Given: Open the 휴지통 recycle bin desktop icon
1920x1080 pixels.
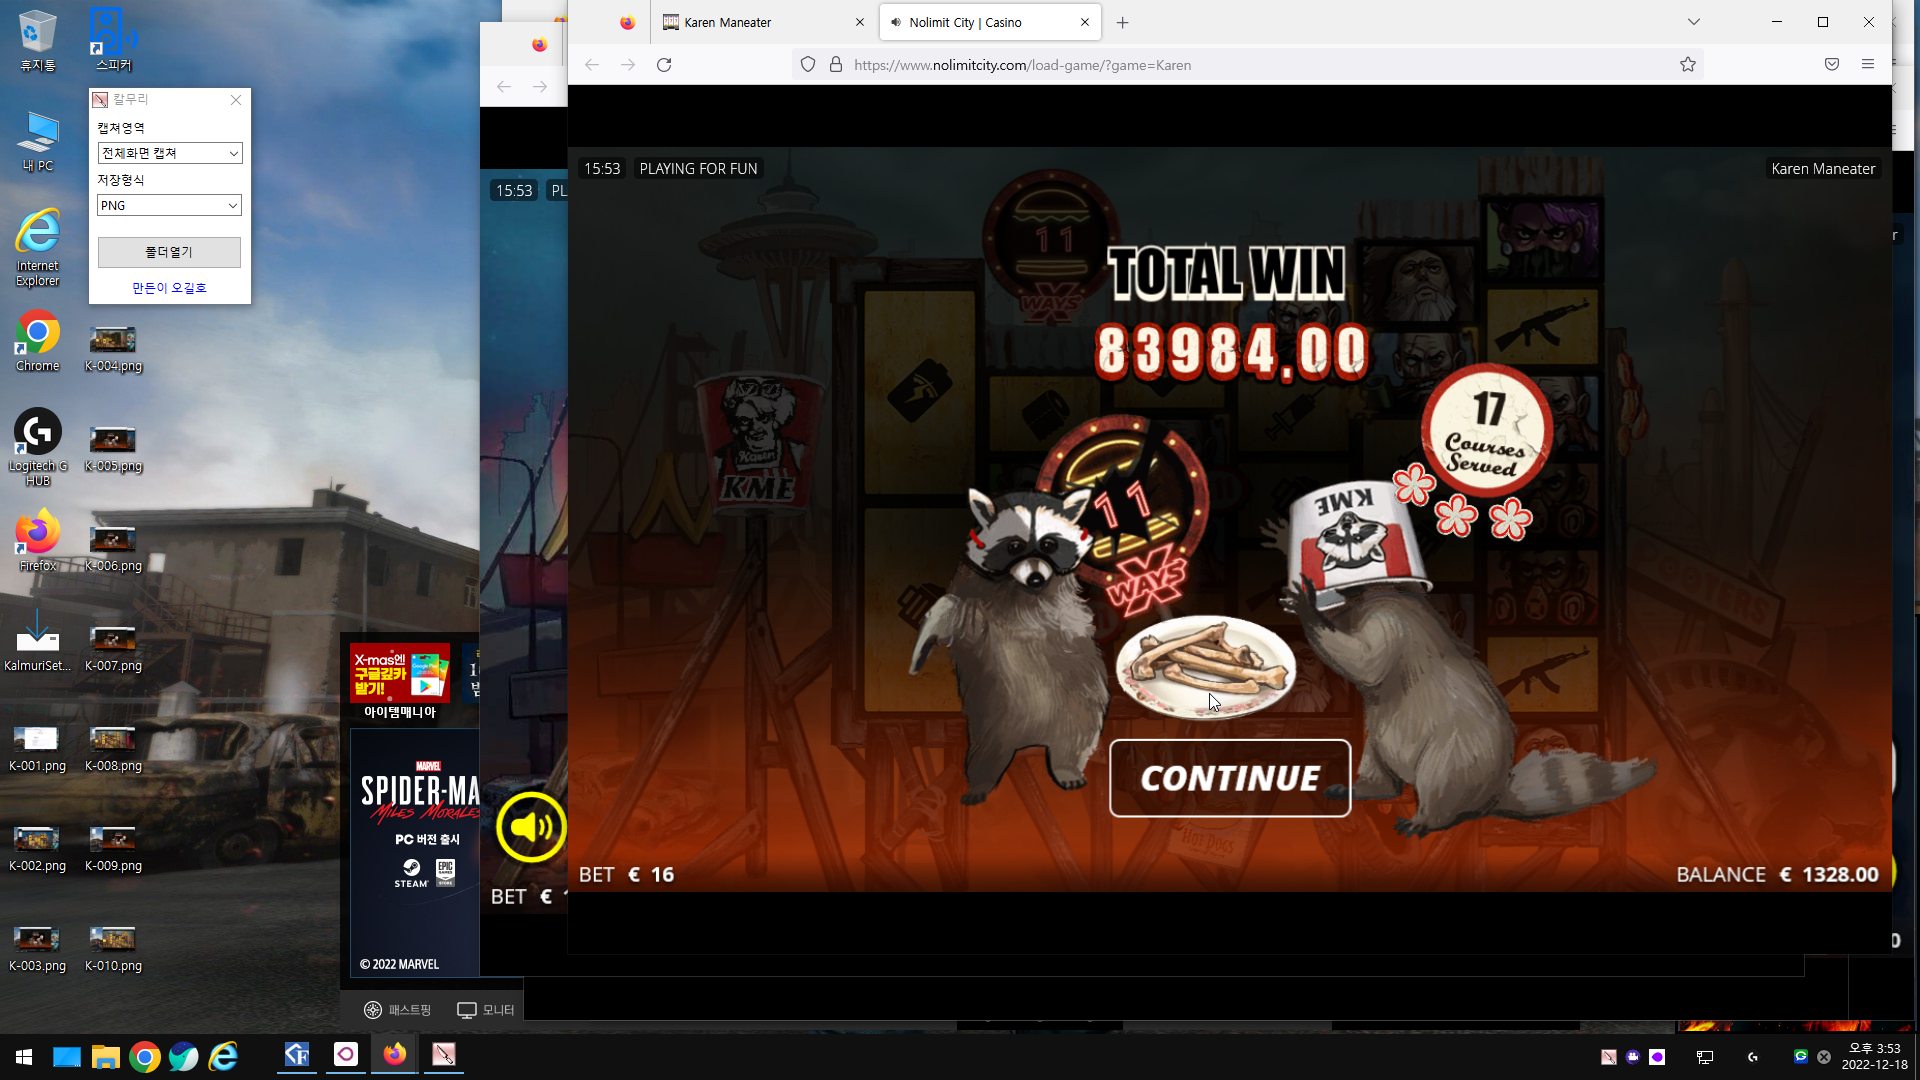Looking at the screenshot, I should tap(37, 40).
